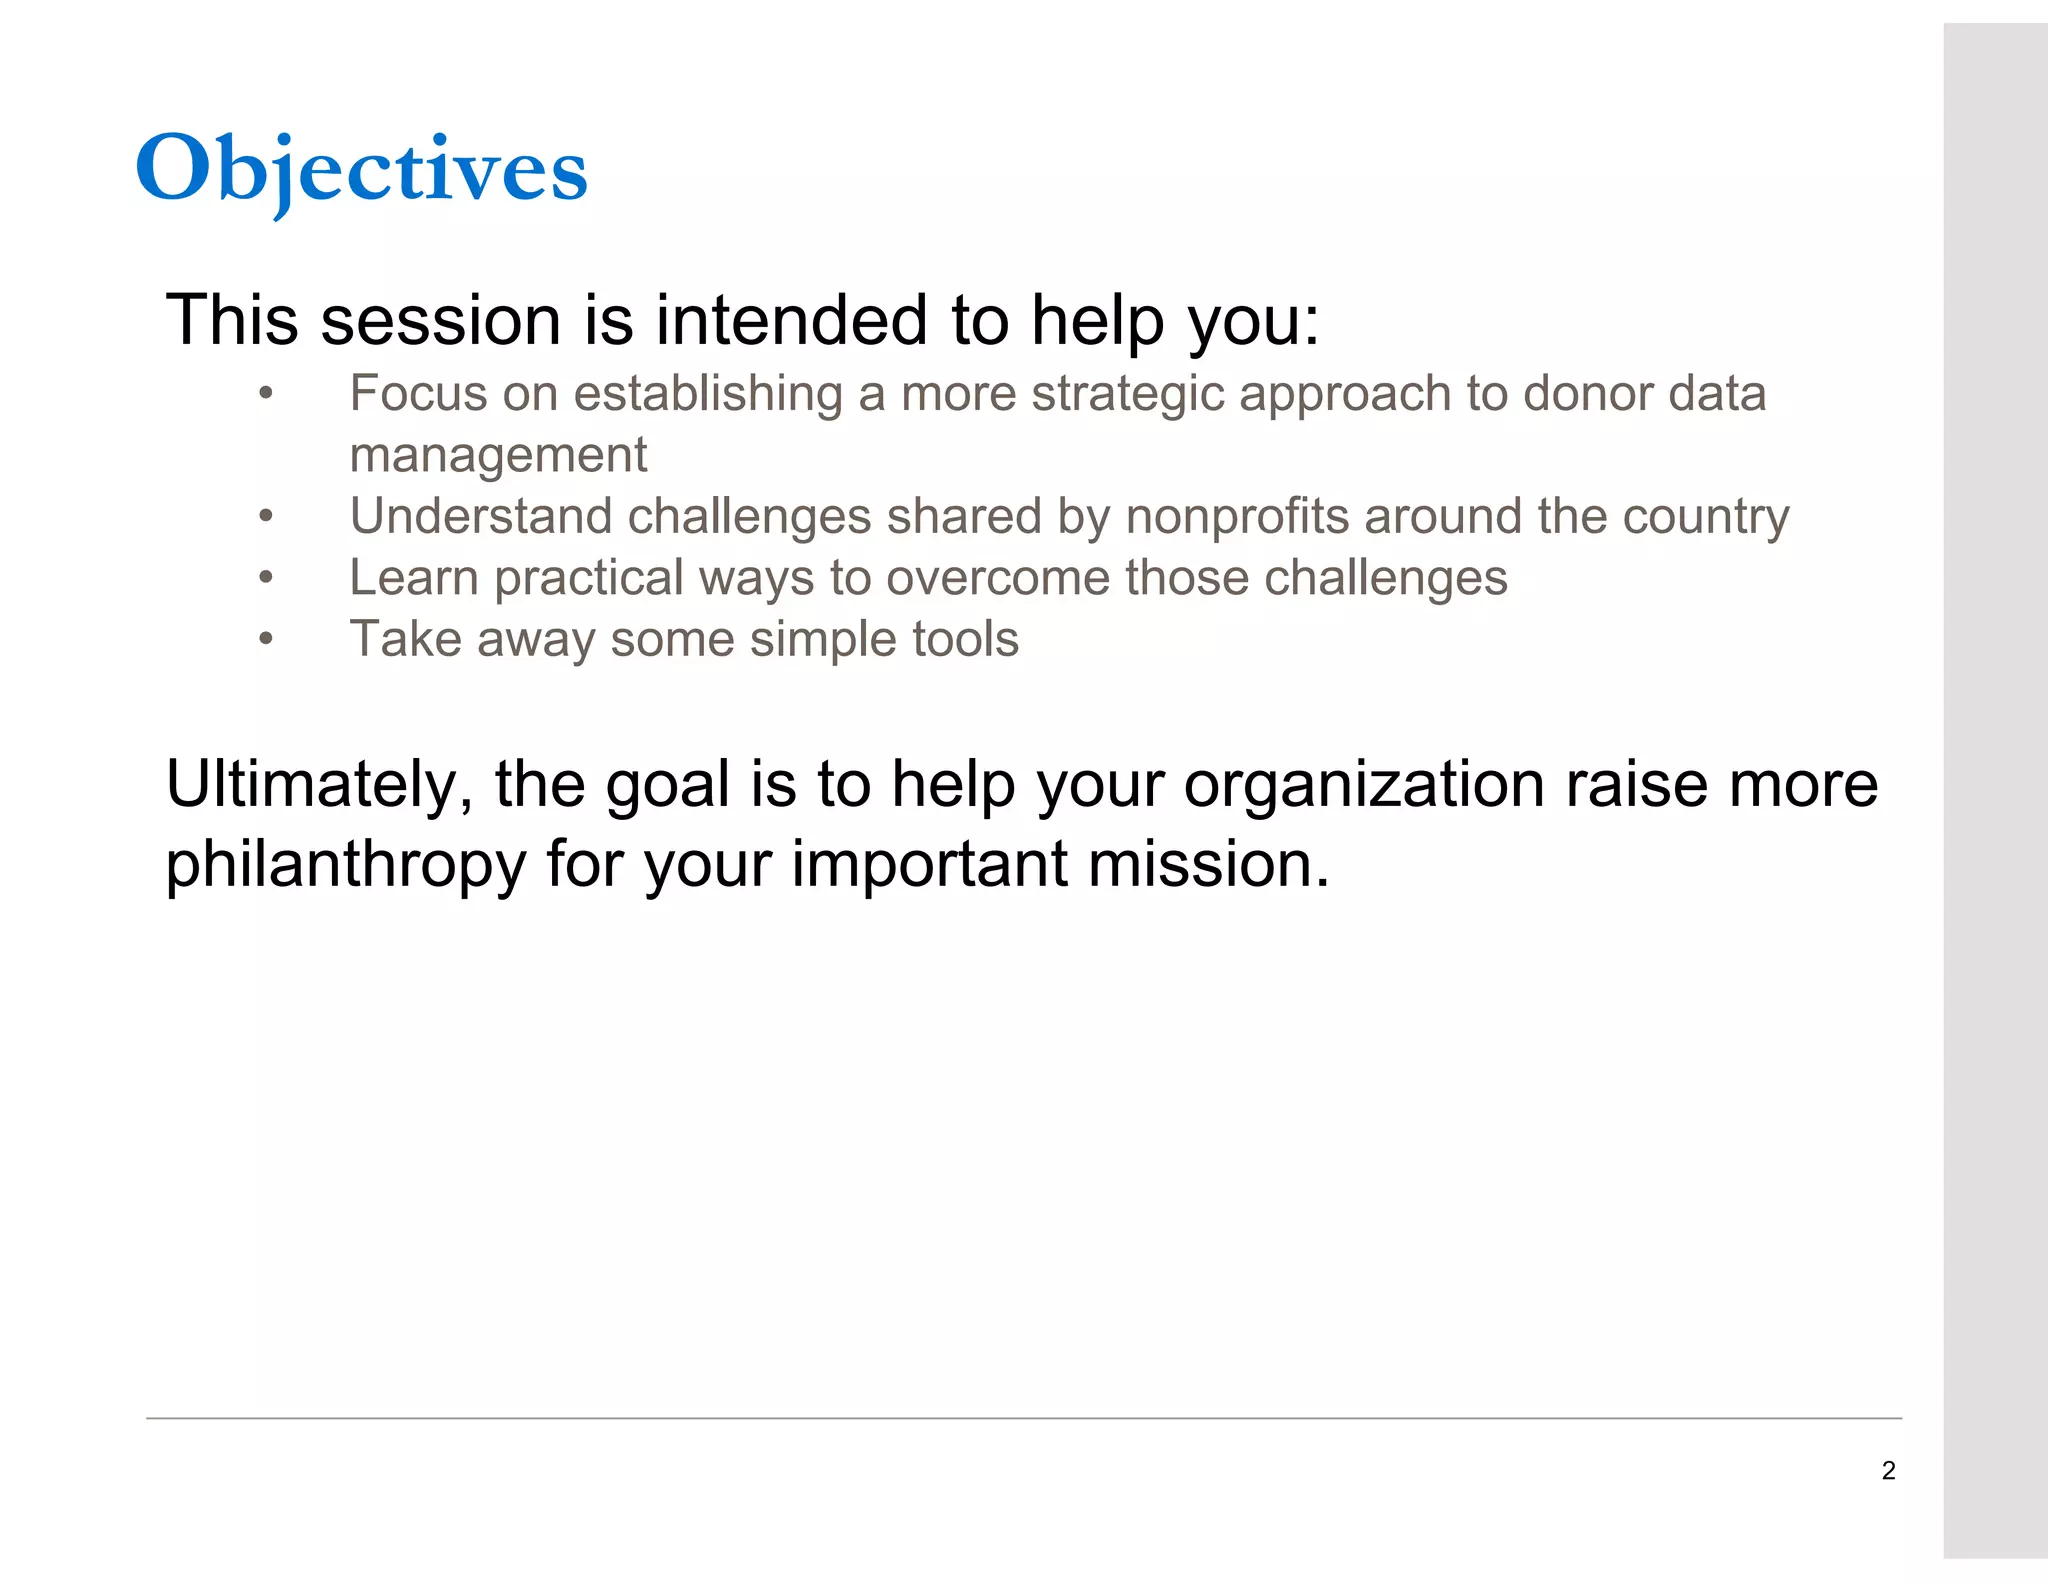Click the "Learn practical ways" bullet text
2048x1582 pixels.
927,578
